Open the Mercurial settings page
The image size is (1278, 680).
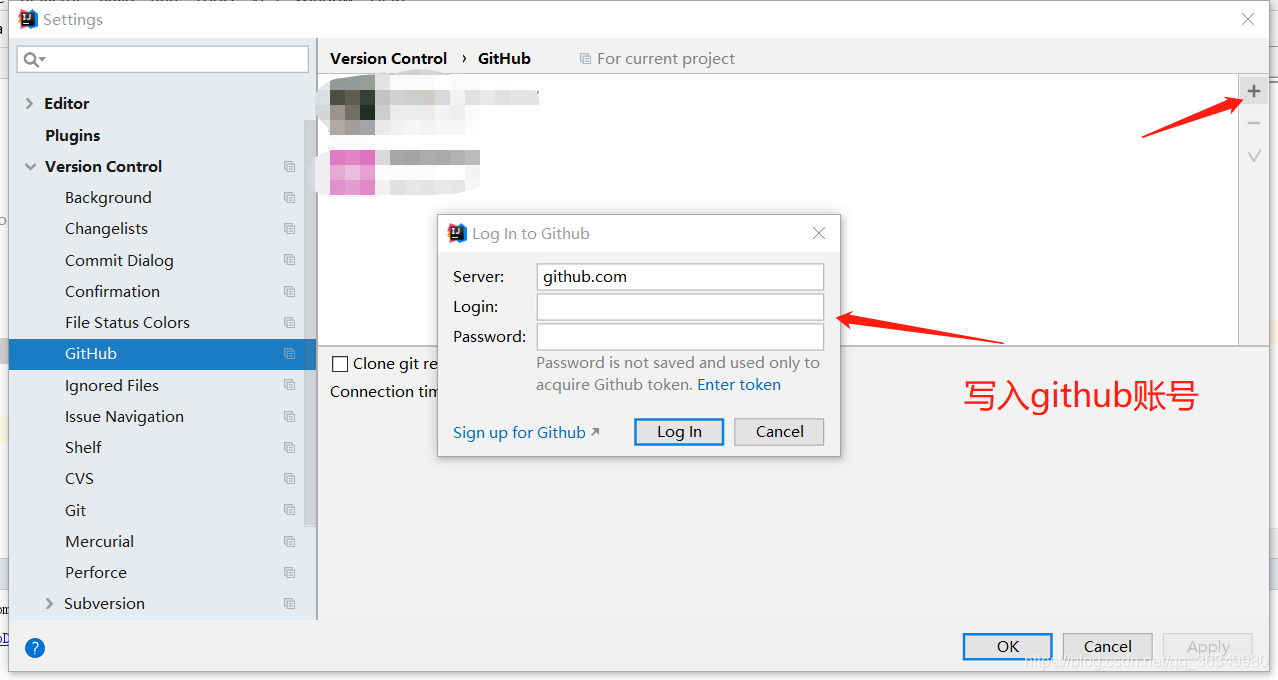(x=99, y=542)
